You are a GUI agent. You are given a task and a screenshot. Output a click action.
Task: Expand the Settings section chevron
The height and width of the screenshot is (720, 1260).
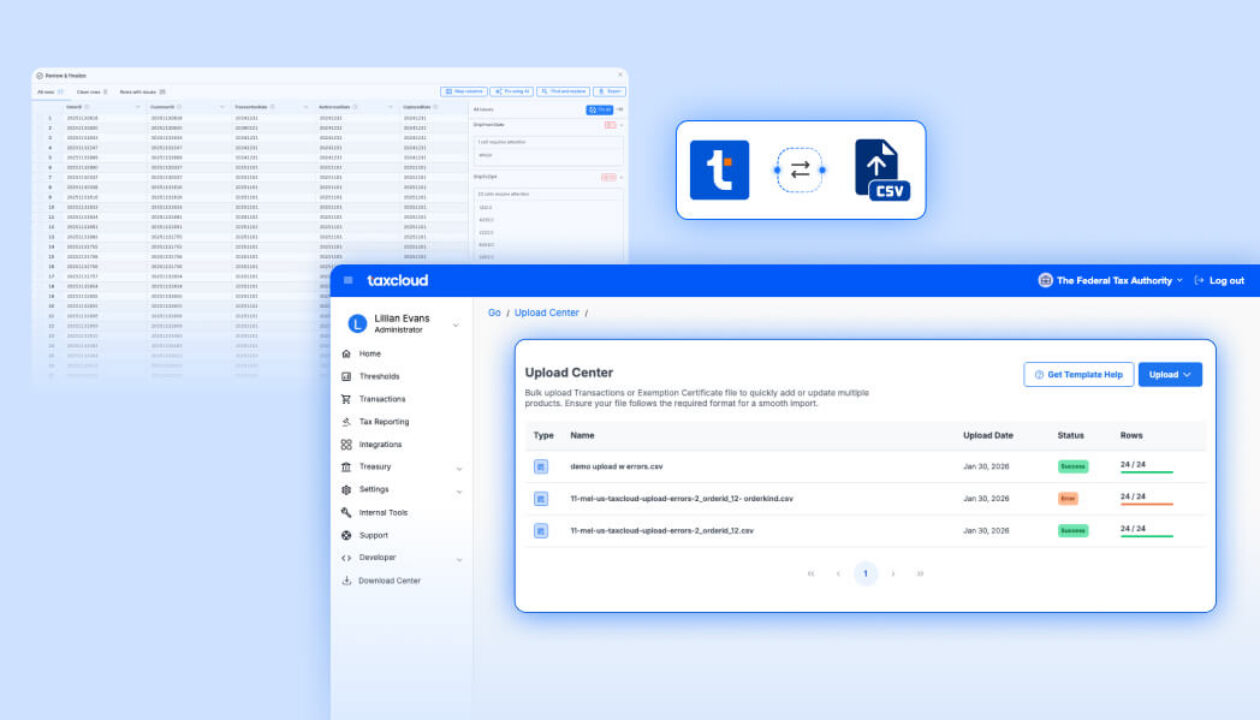pos(459,490)
